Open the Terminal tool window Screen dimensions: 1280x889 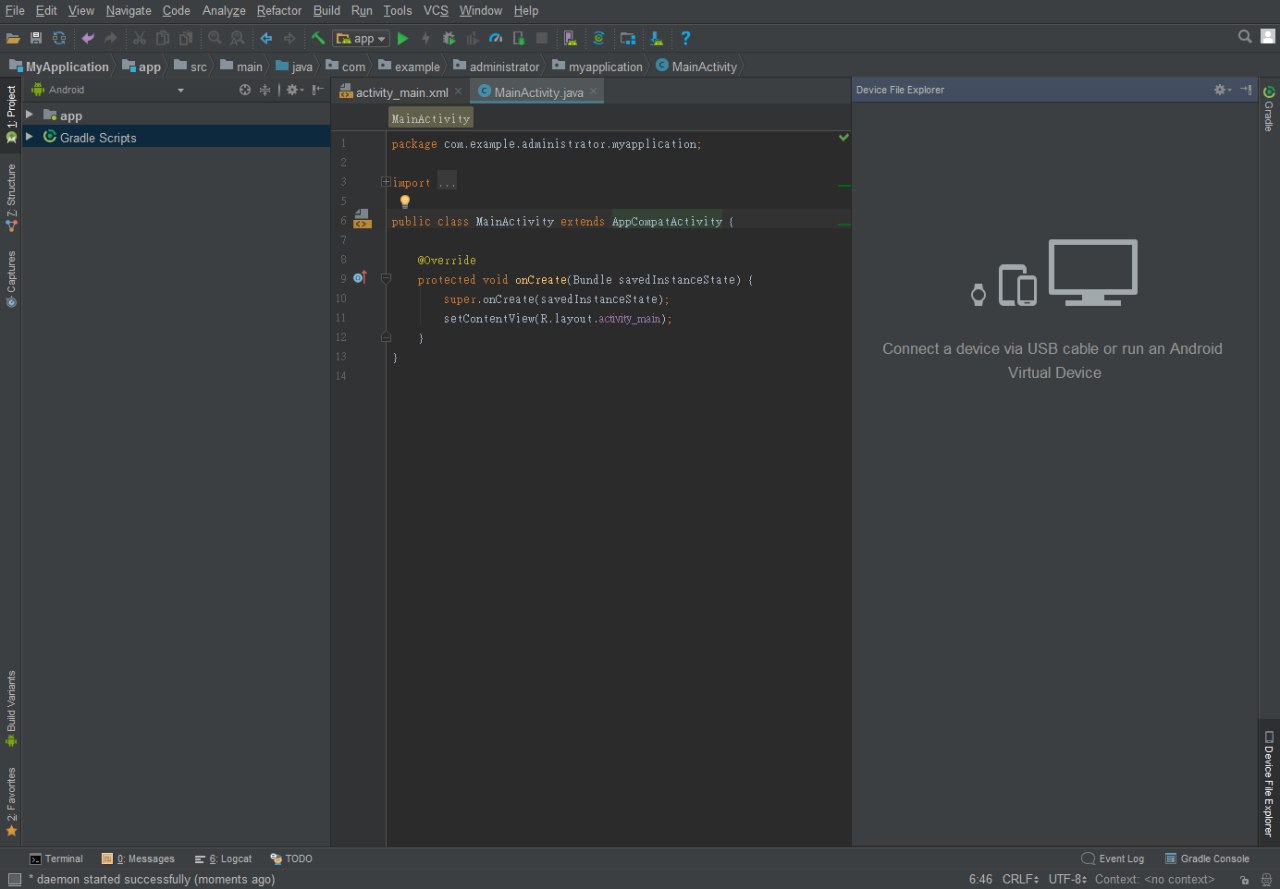point(56,859)
